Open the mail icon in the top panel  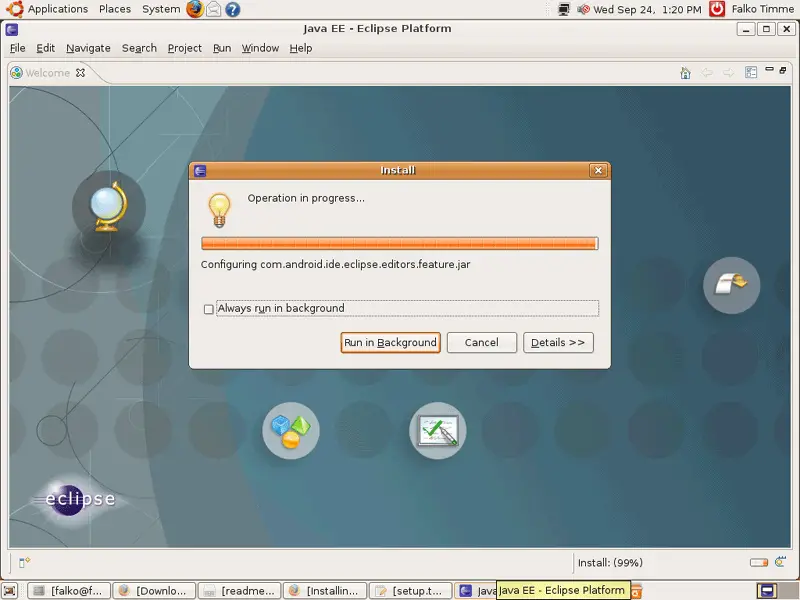(x=214, y=9)
